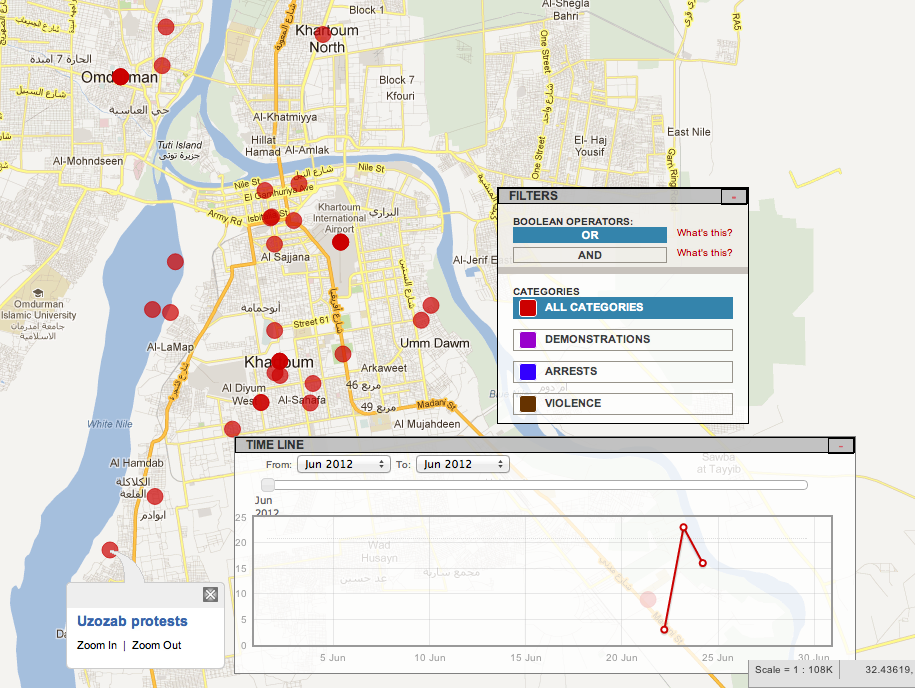Viewport: 915px width, 688px height.
Task: Click Zoom In link in popup
Action: [97, 645]
